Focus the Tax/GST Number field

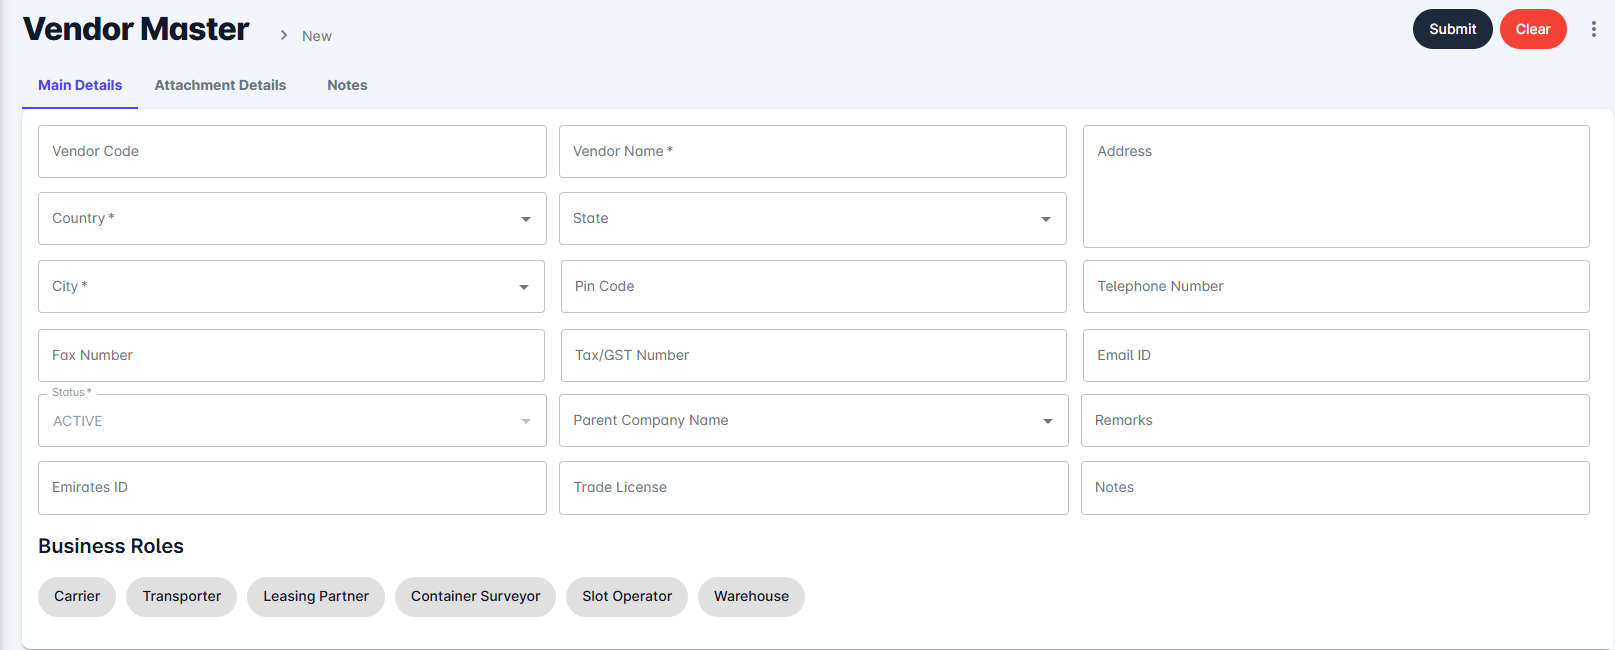click(814, 355)
